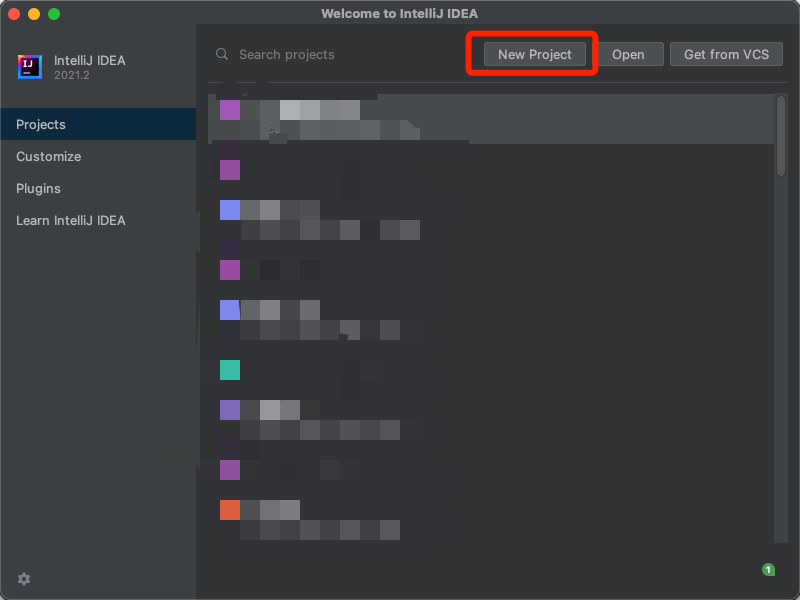The width and height of the screenshot is (800, 600).
Task: Click the yellow minimize window button
Action: tap(34, 14)
